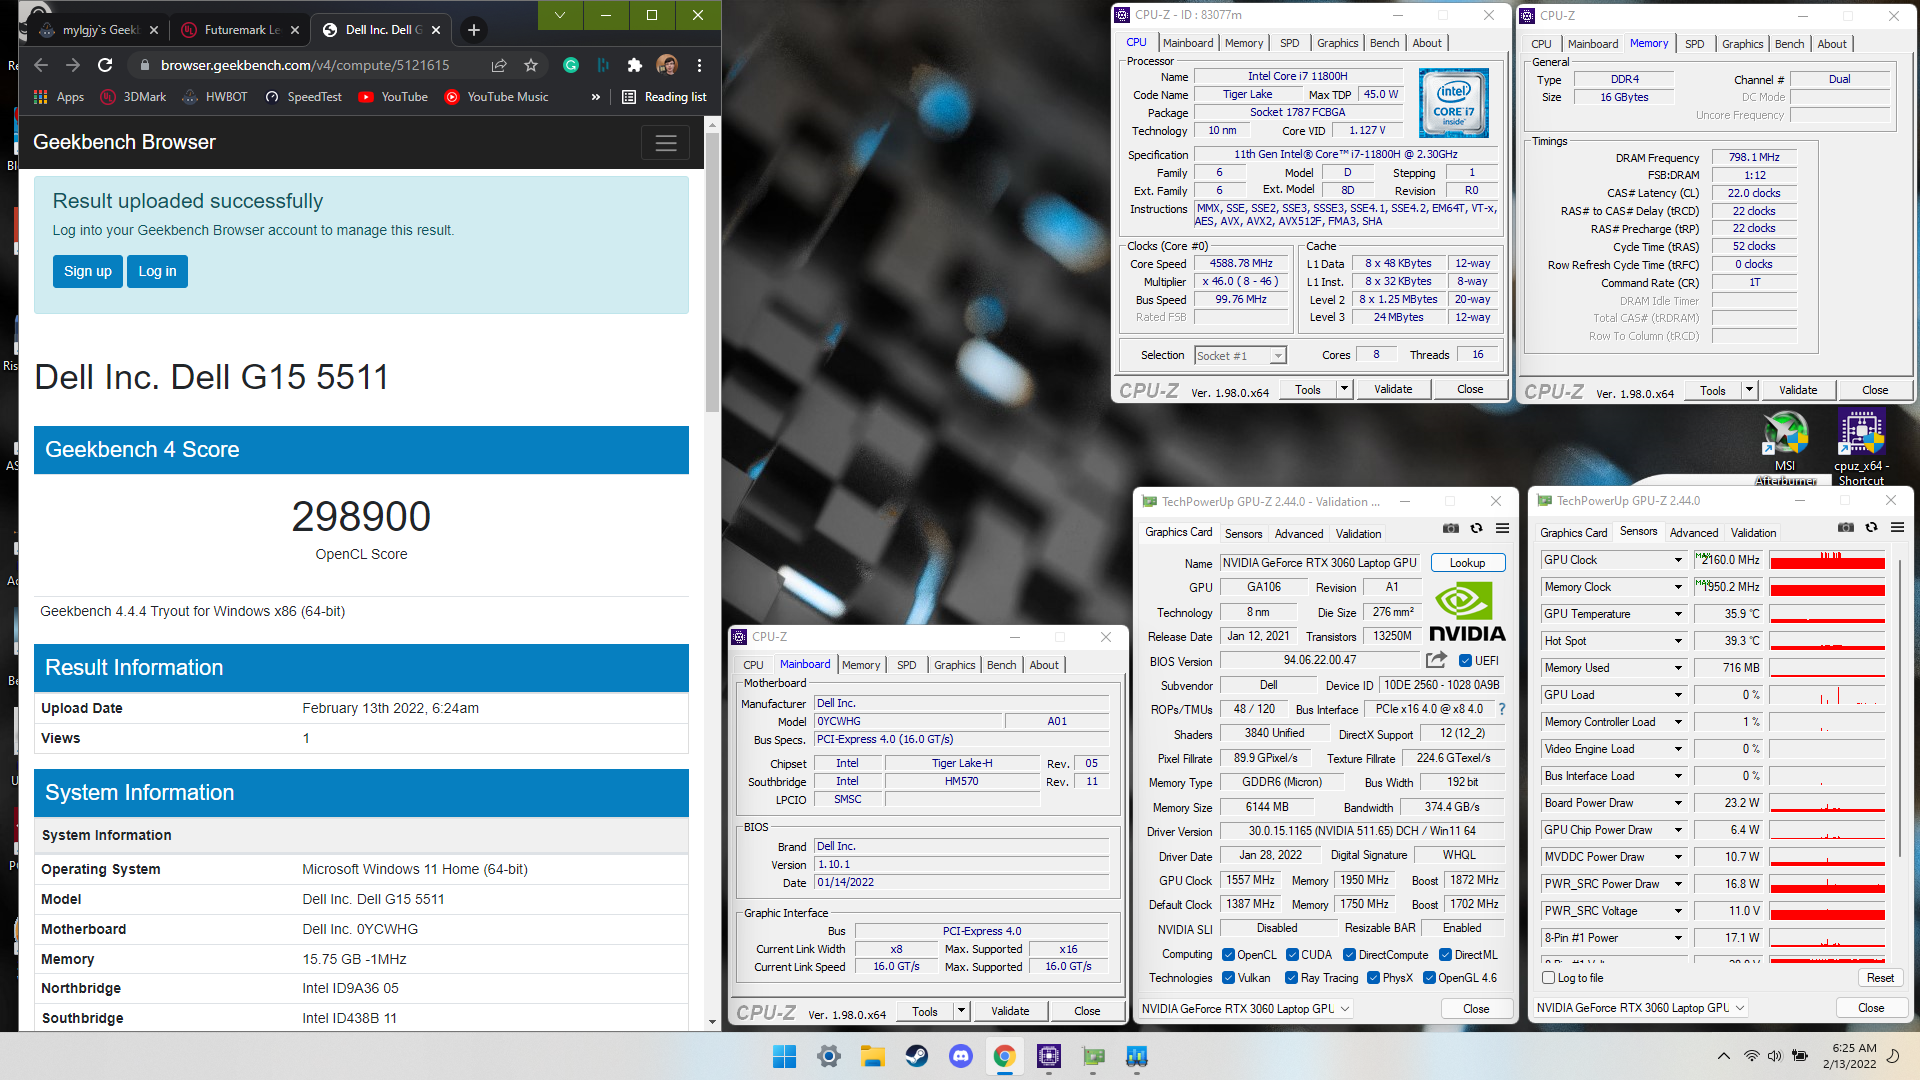Image resolution: width=1920 pixels, height=1080 pixels.
Task: Click the Chrome address bar URL
Action: (305, 65)
